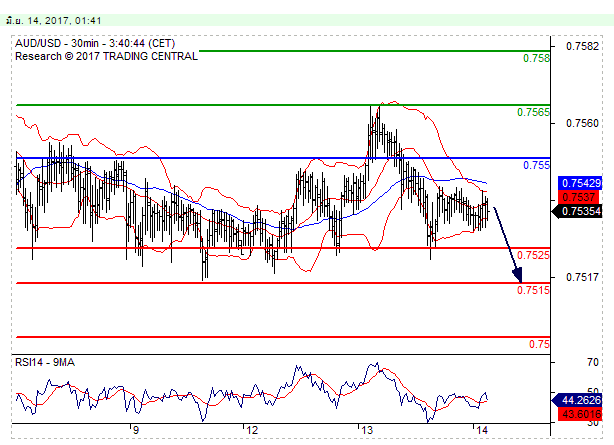
Task: Click the date axis label '13'
Action: (367, 431)
